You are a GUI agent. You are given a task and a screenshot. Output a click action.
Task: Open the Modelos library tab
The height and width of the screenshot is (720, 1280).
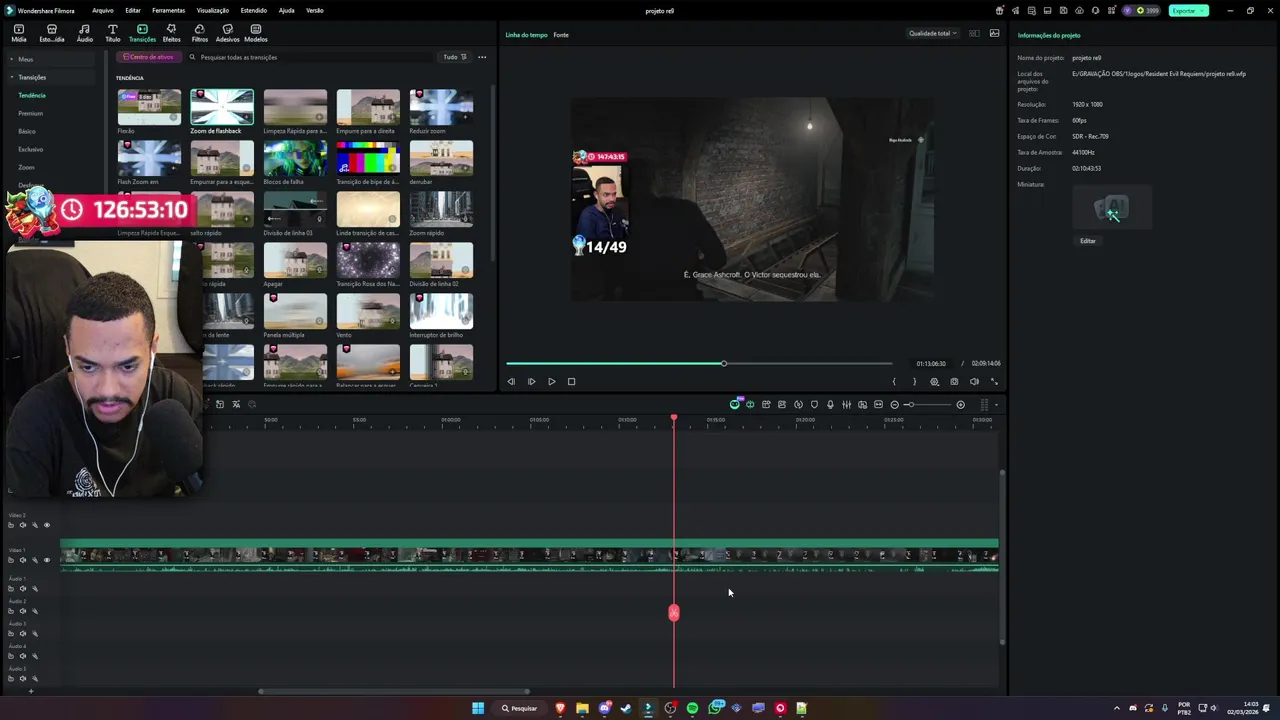tap(256, 33)
